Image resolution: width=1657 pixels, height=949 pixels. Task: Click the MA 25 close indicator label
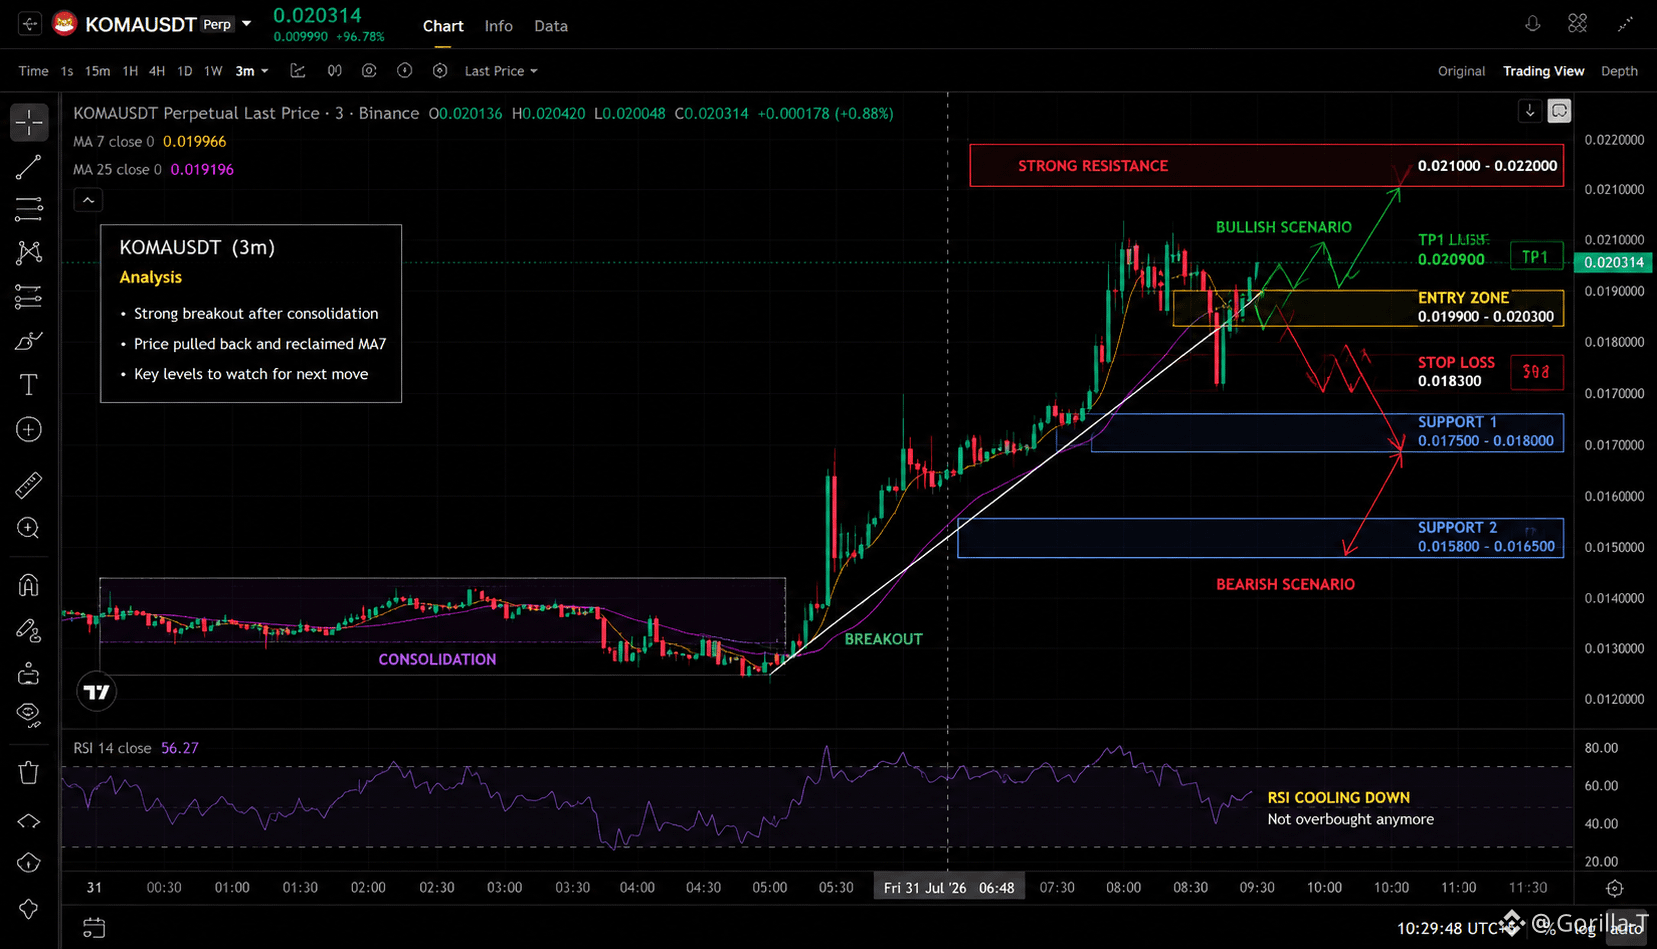pyautogui.click(x=117, y=170)
